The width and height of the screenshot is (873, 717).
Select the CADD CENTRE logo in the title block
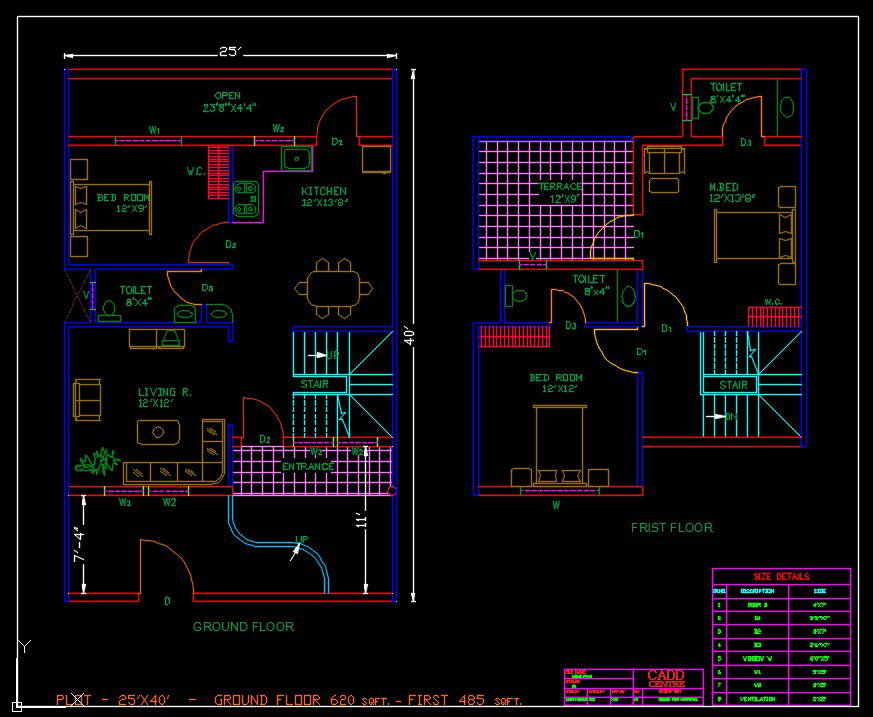click(666, 678)
